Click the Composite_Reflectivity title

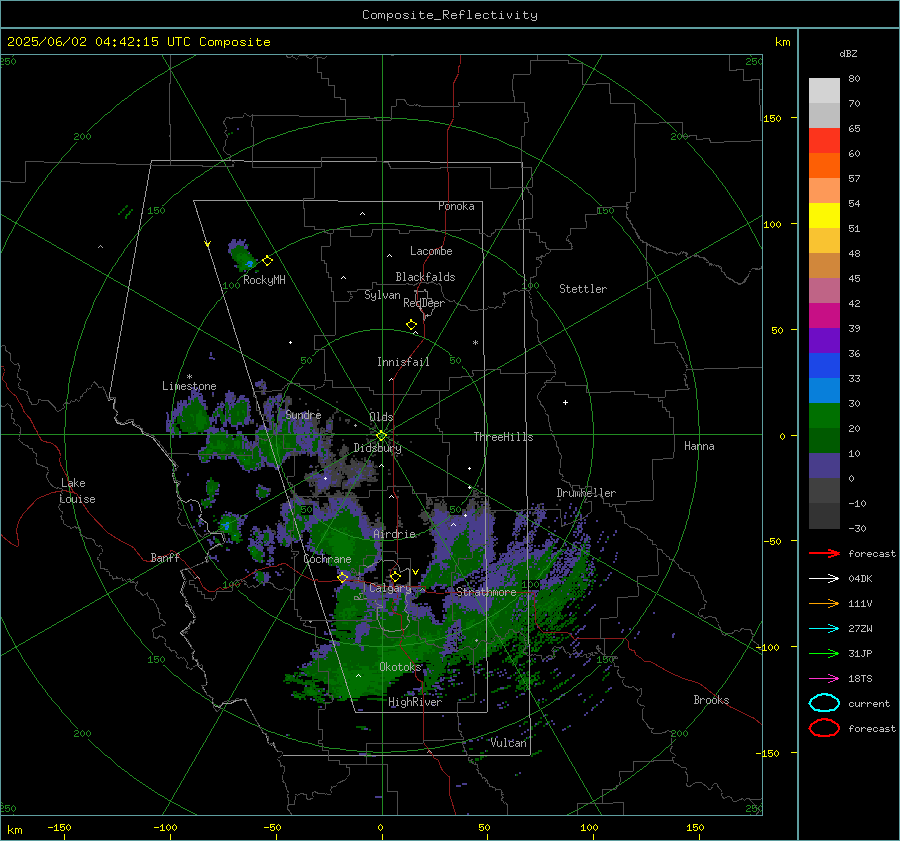click(450, 15)
